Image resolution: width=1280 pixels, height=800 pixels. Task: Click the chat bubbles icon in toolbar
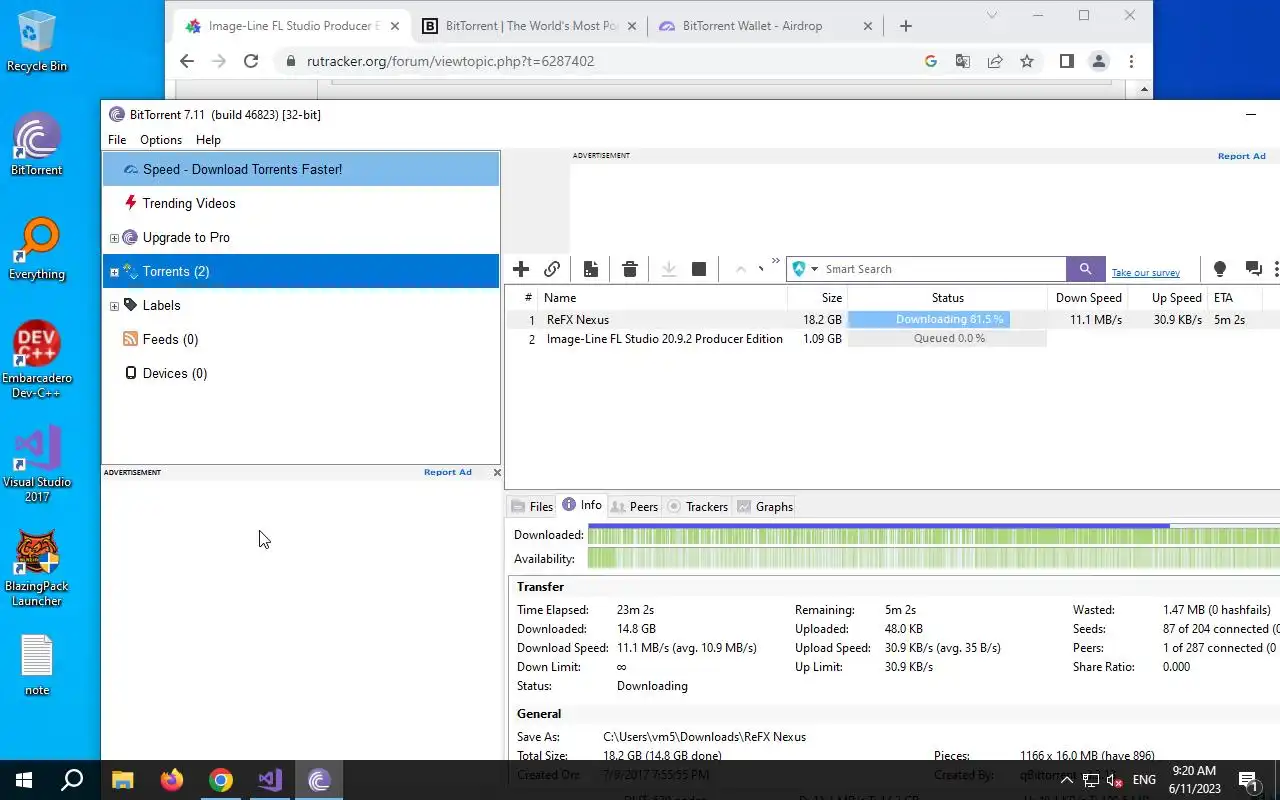pyautogui.click(x=1253, y=269)
